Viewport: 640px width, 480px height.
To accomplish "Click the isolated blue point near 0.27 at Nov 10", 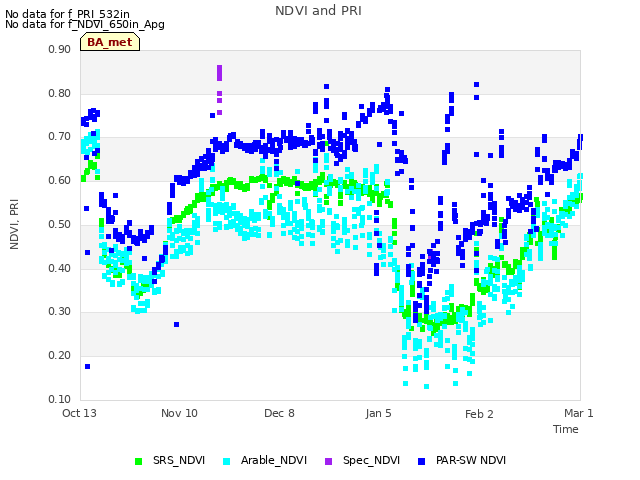I will [176, 324].
